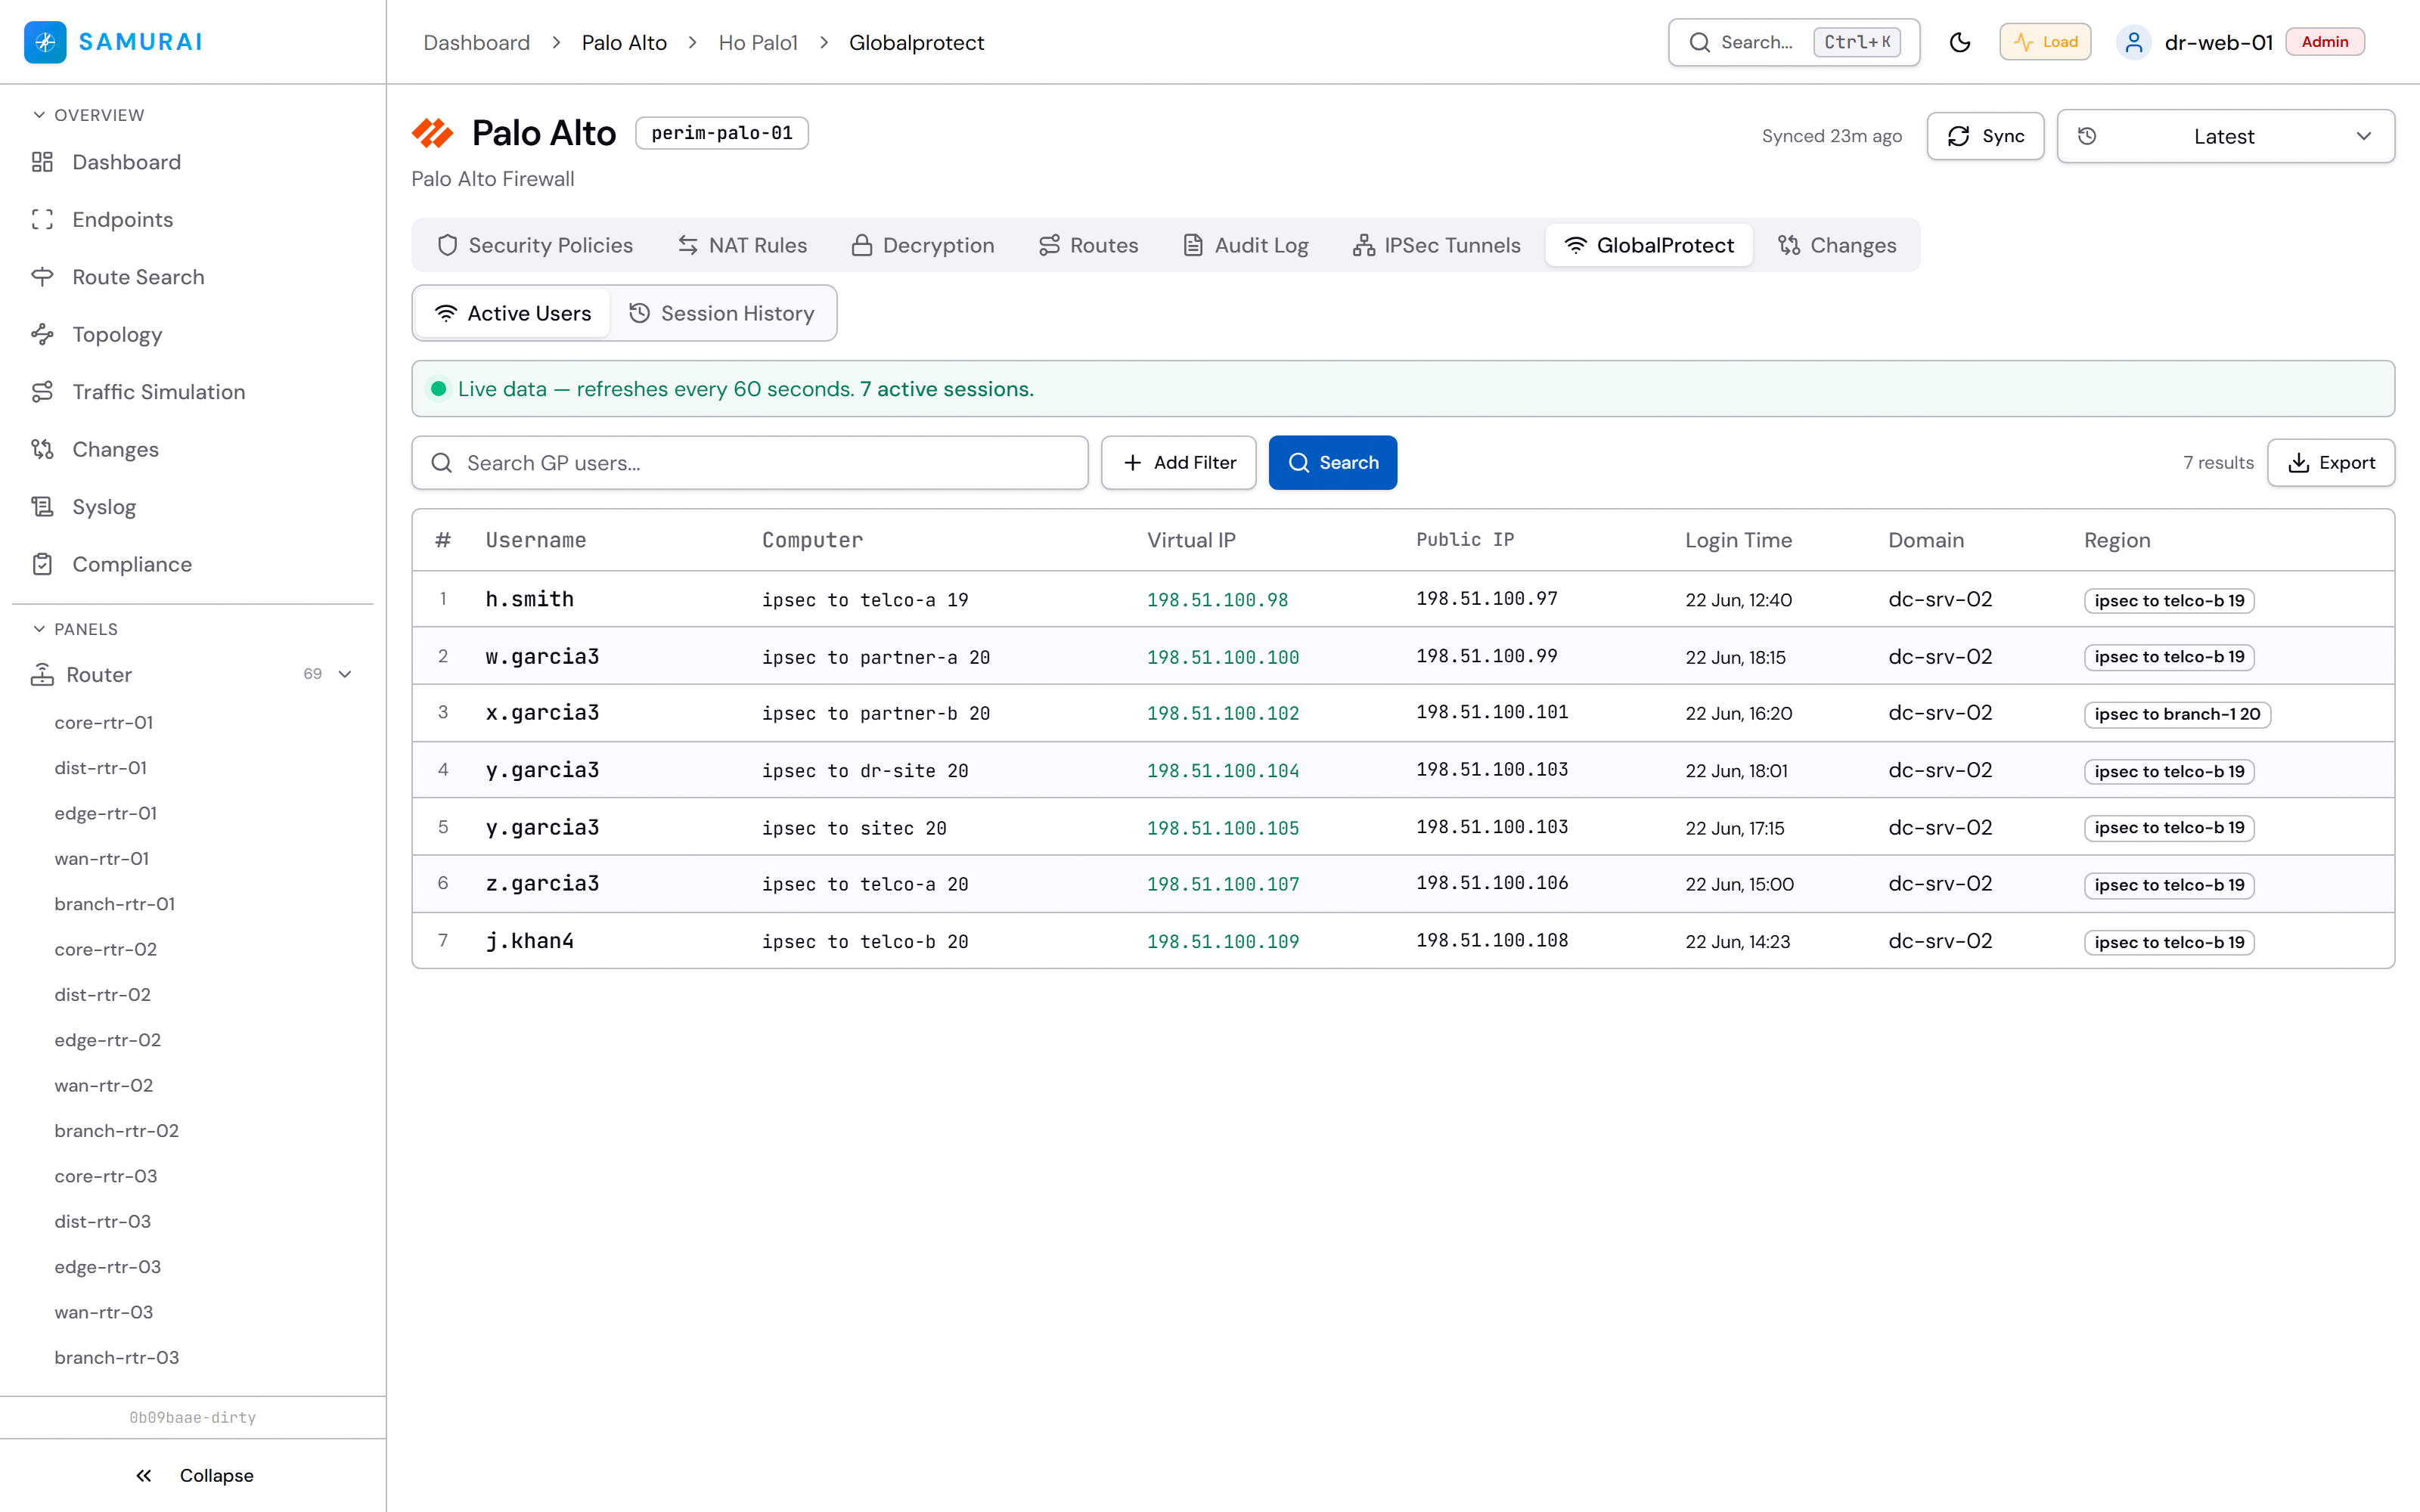Screen dimensions: 2420x1512
Task: Open the global Search box
Action: tap(1794, 42)
